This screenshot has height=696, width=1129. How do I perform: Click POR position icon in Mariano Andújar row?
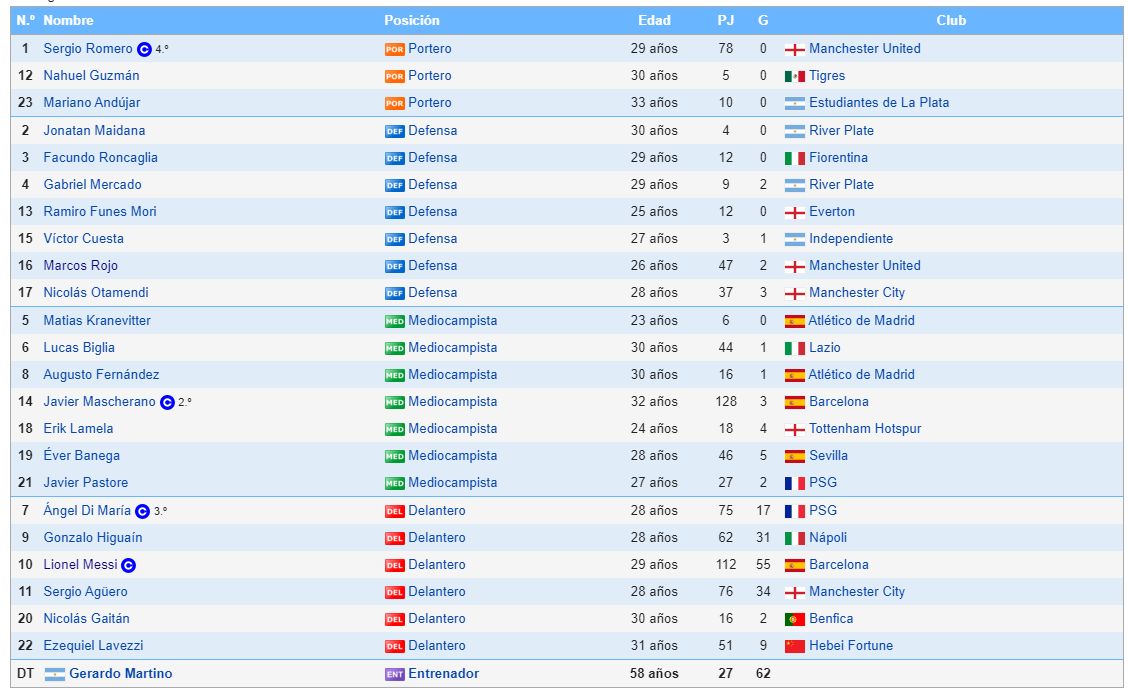coord(395,104)
